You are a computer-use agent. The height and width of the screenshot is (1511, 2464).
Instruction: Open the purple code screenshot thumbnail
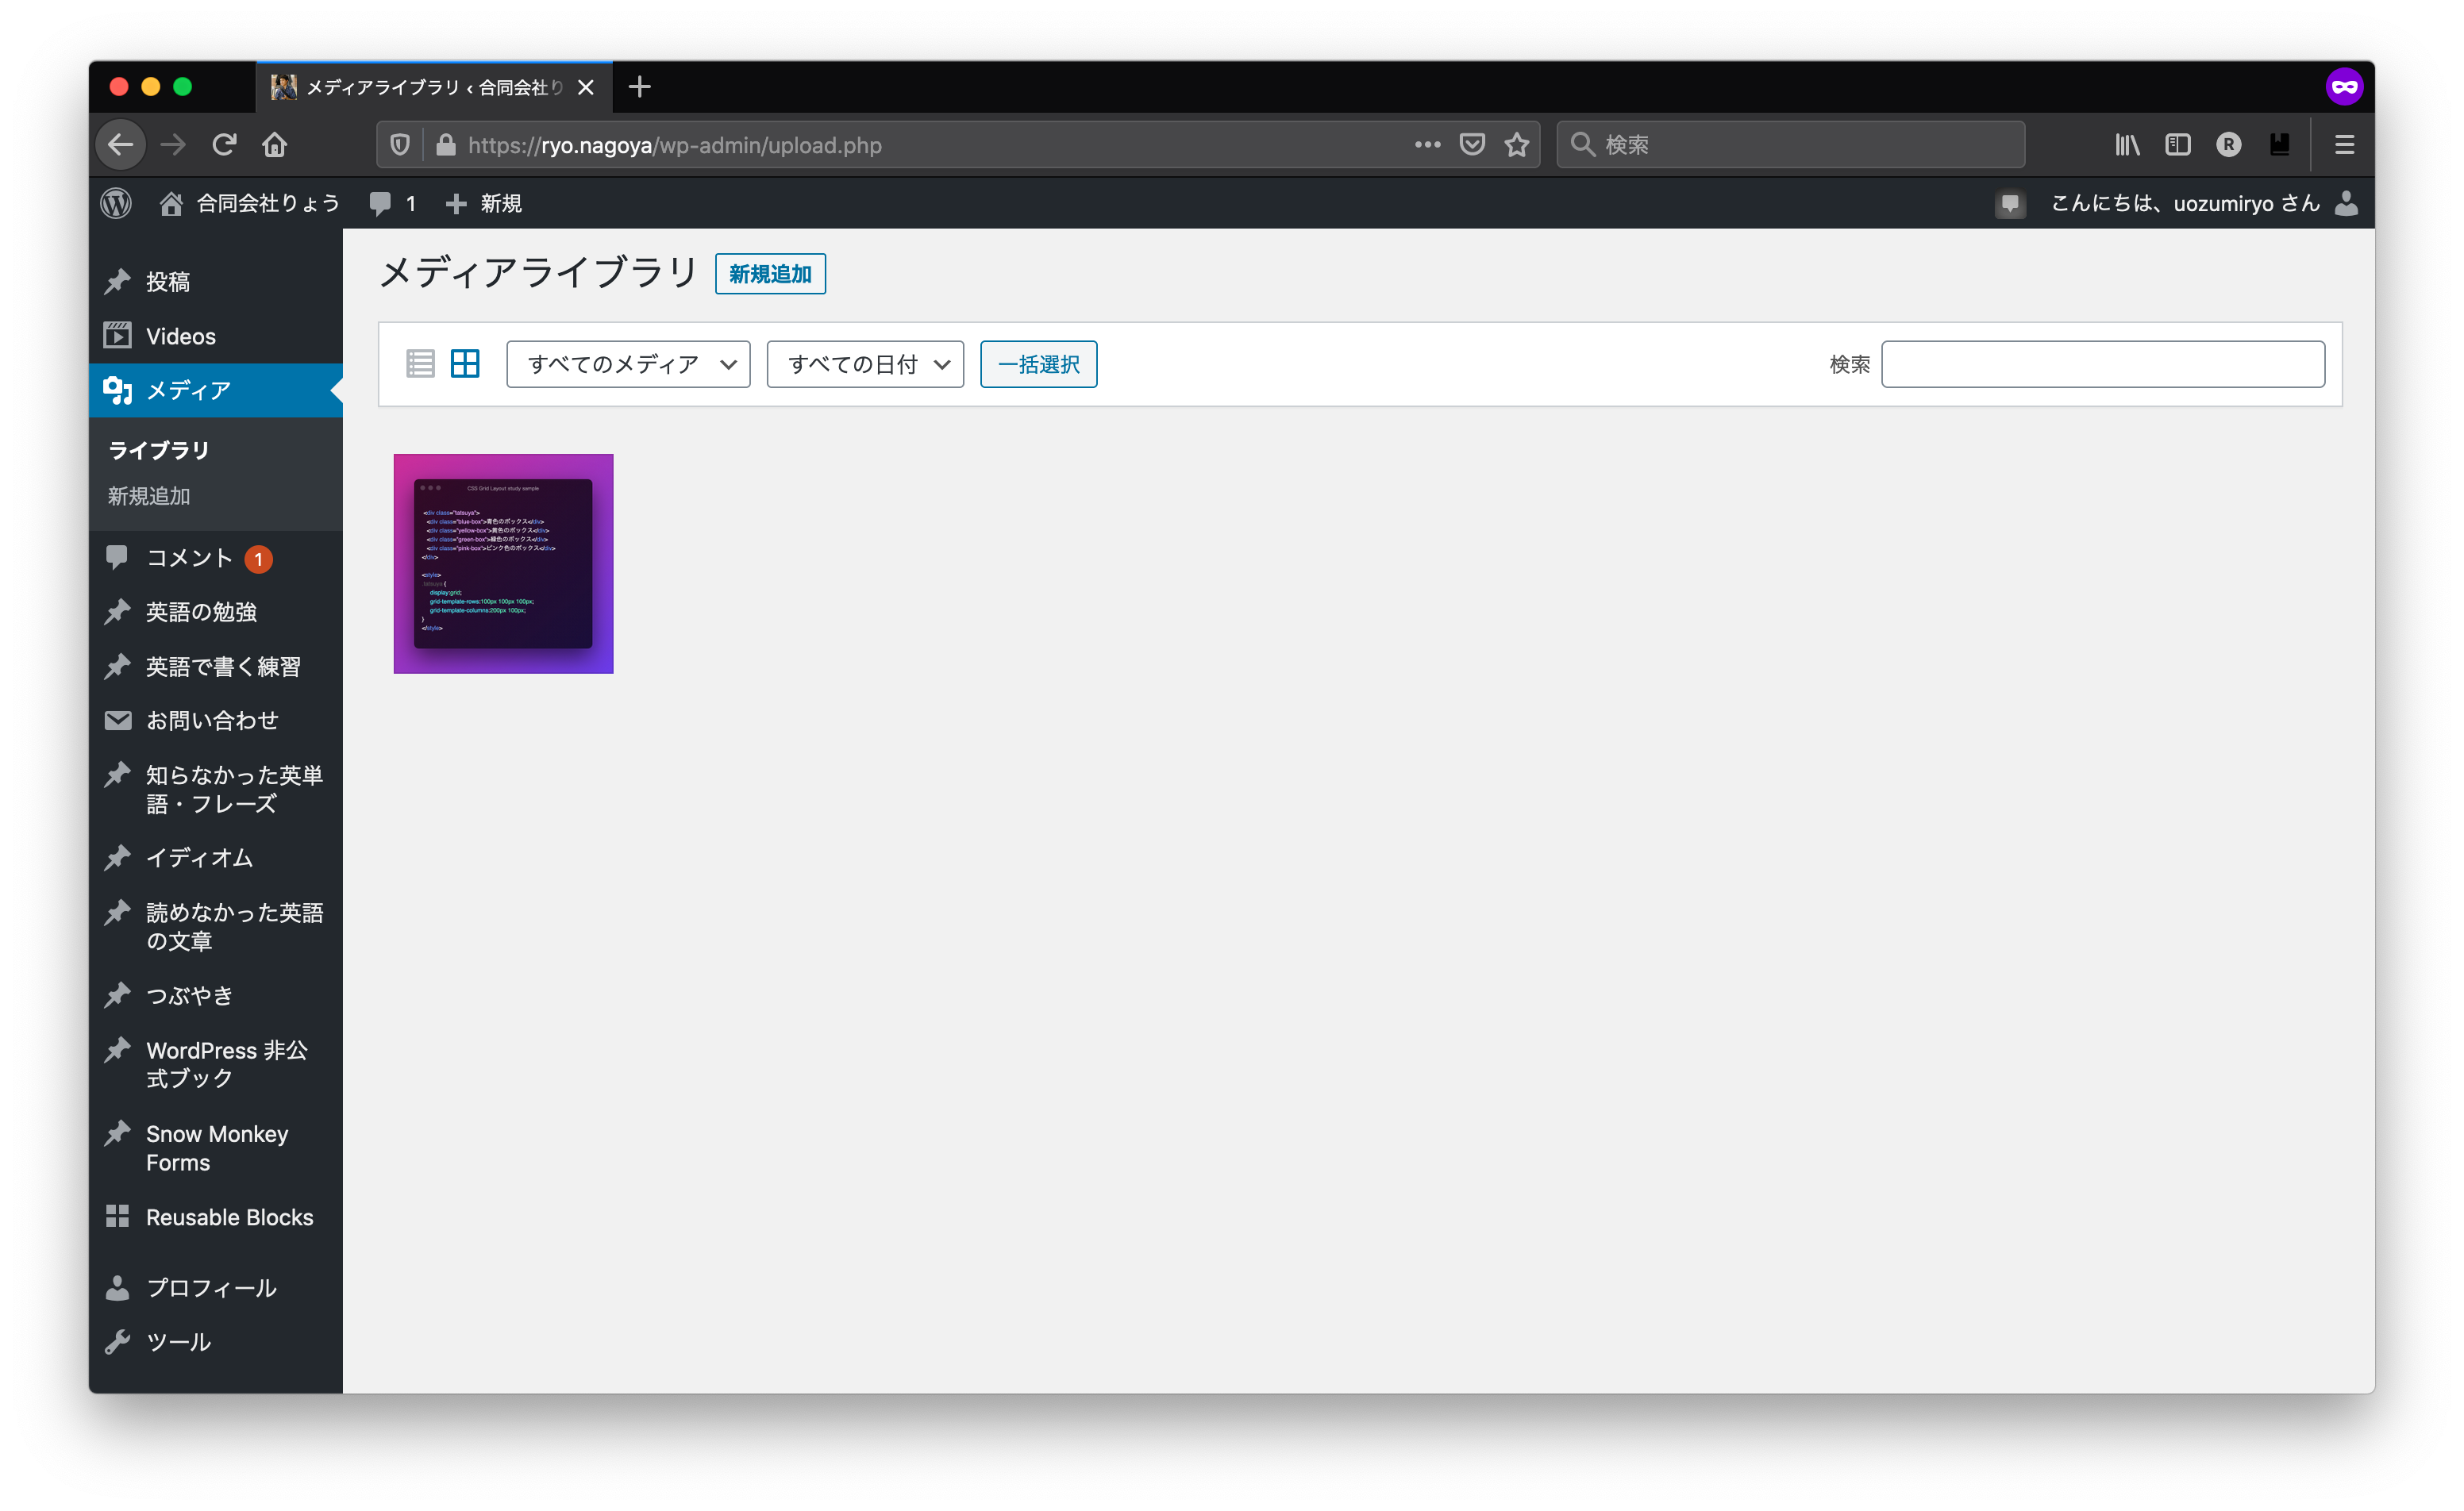point(503,564)
